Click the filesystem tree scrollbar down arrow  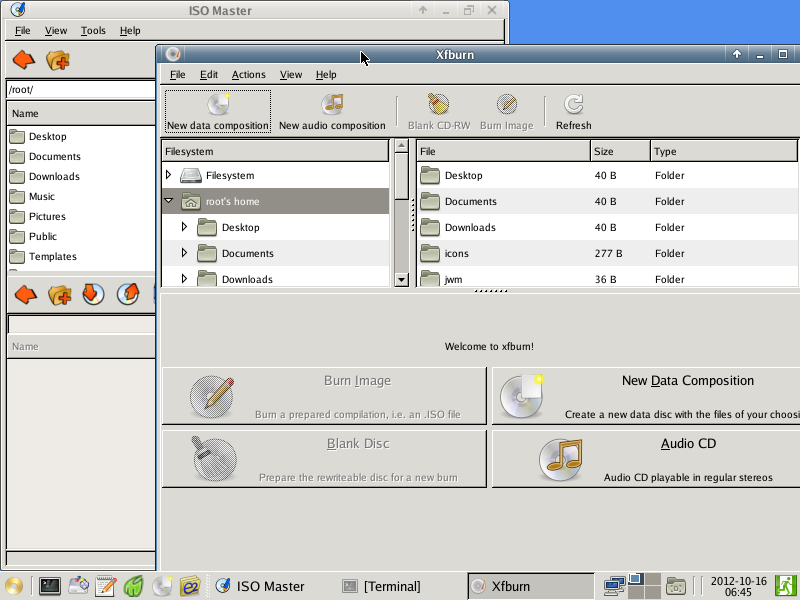tap(402, 280)
